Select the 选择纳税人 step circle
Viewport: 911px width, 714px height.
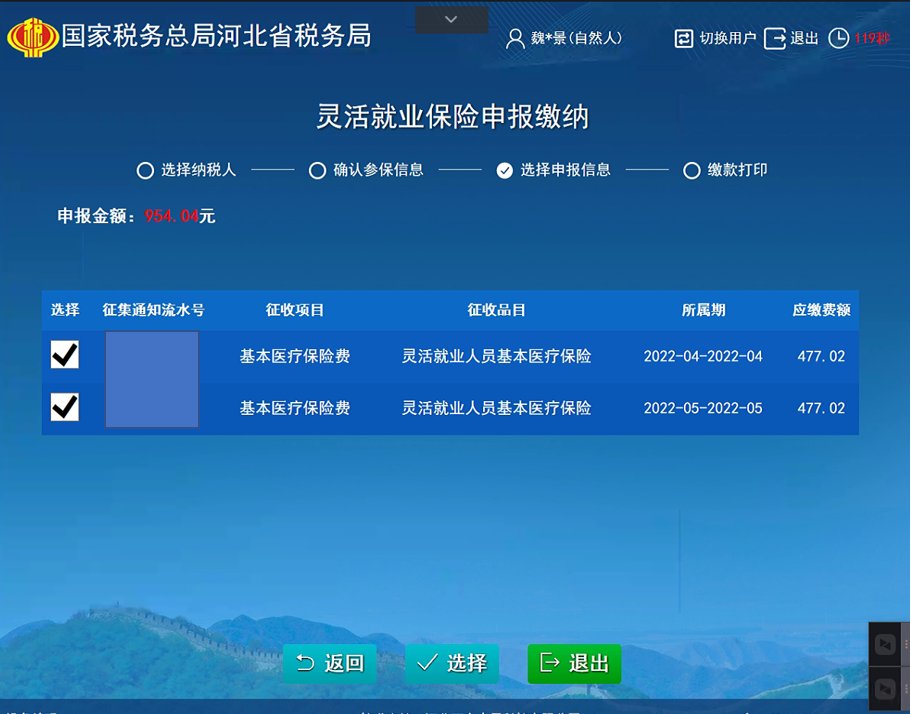coord(145,171)
